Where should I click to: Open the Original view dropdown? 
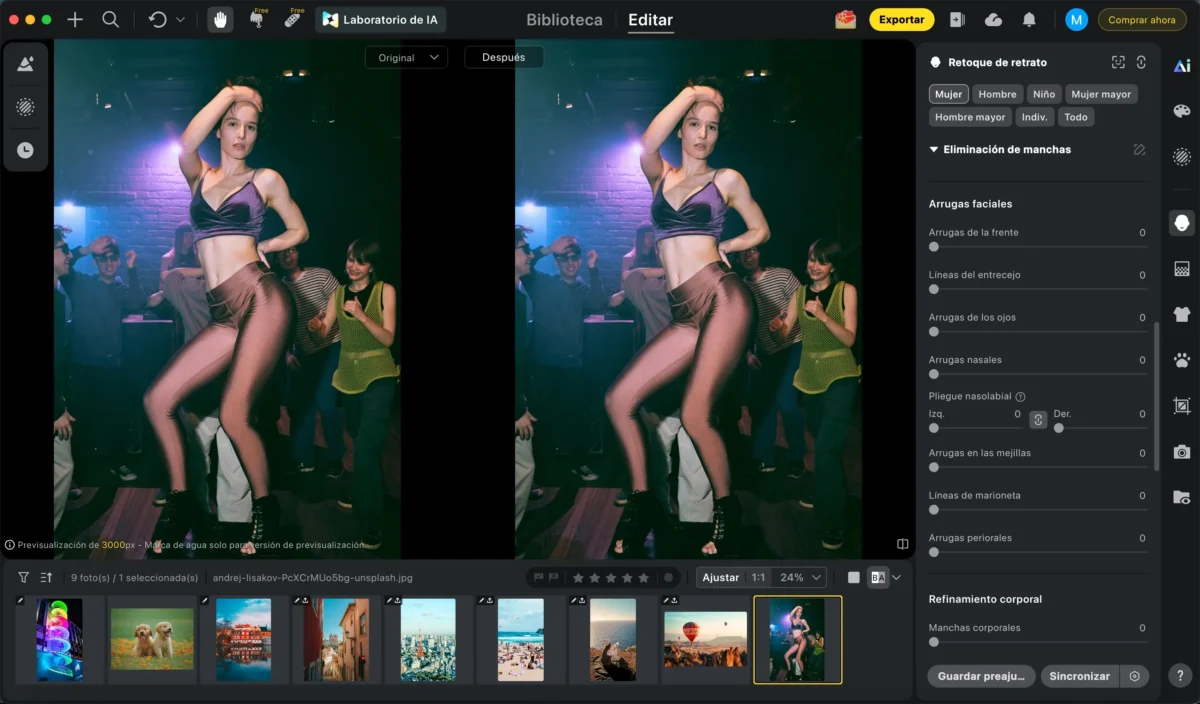(405, 58)
